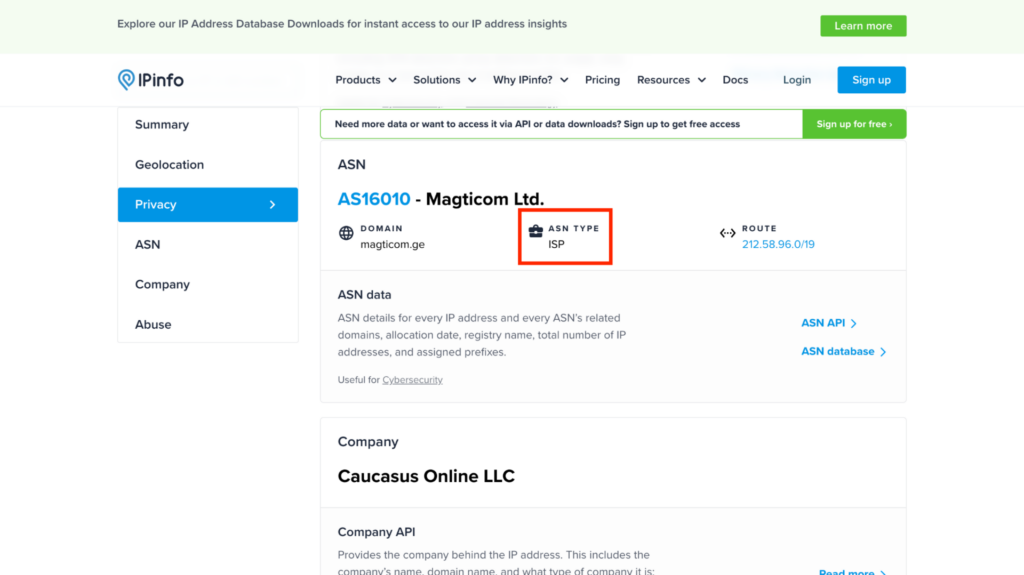Expand the Resources dropdown
The height and width of the screenshot is (575, 1024).
[x=671, y=80]
